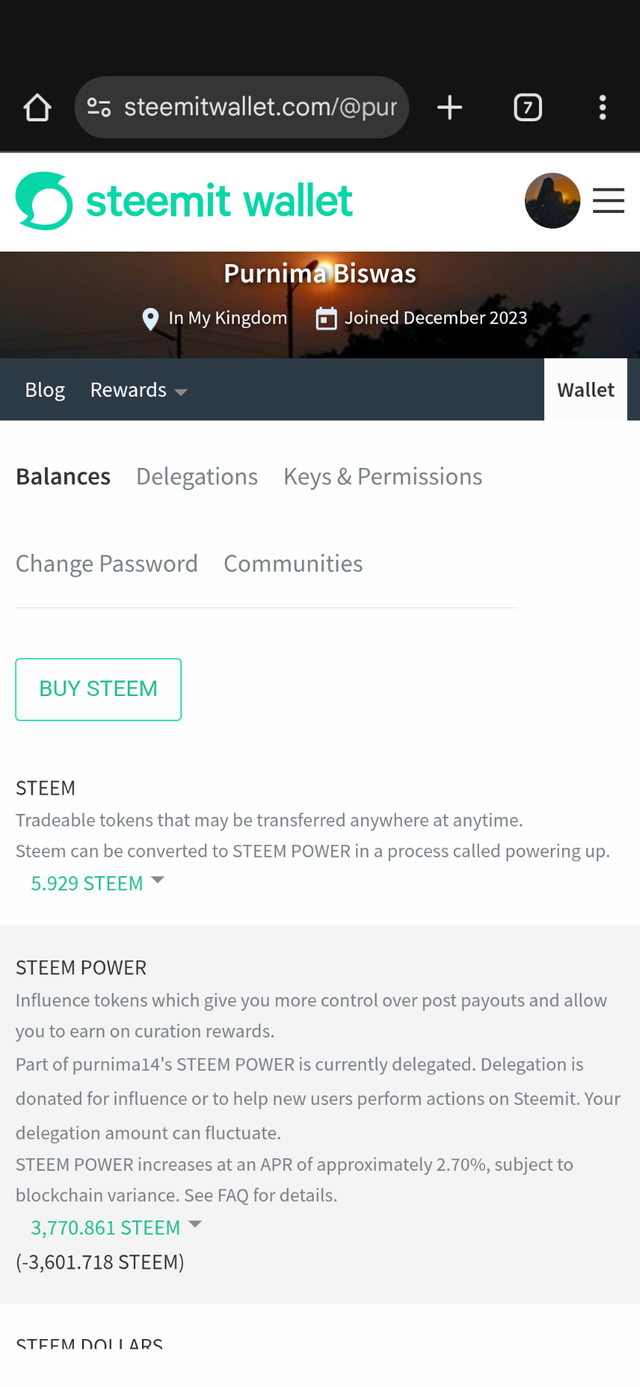Open the hamburger menu icon

point(608,201)
